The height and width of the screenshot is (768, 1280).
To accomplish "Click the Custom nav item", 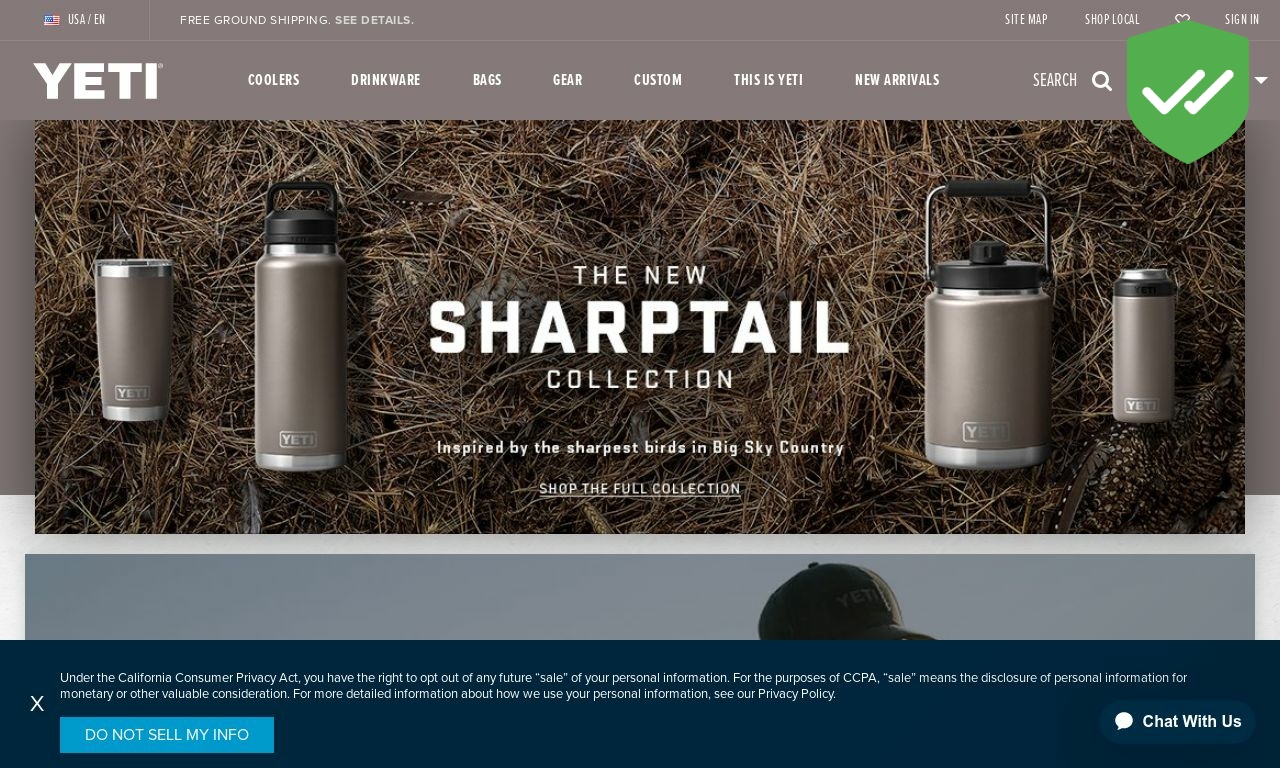I will click(x=658, y=80).
